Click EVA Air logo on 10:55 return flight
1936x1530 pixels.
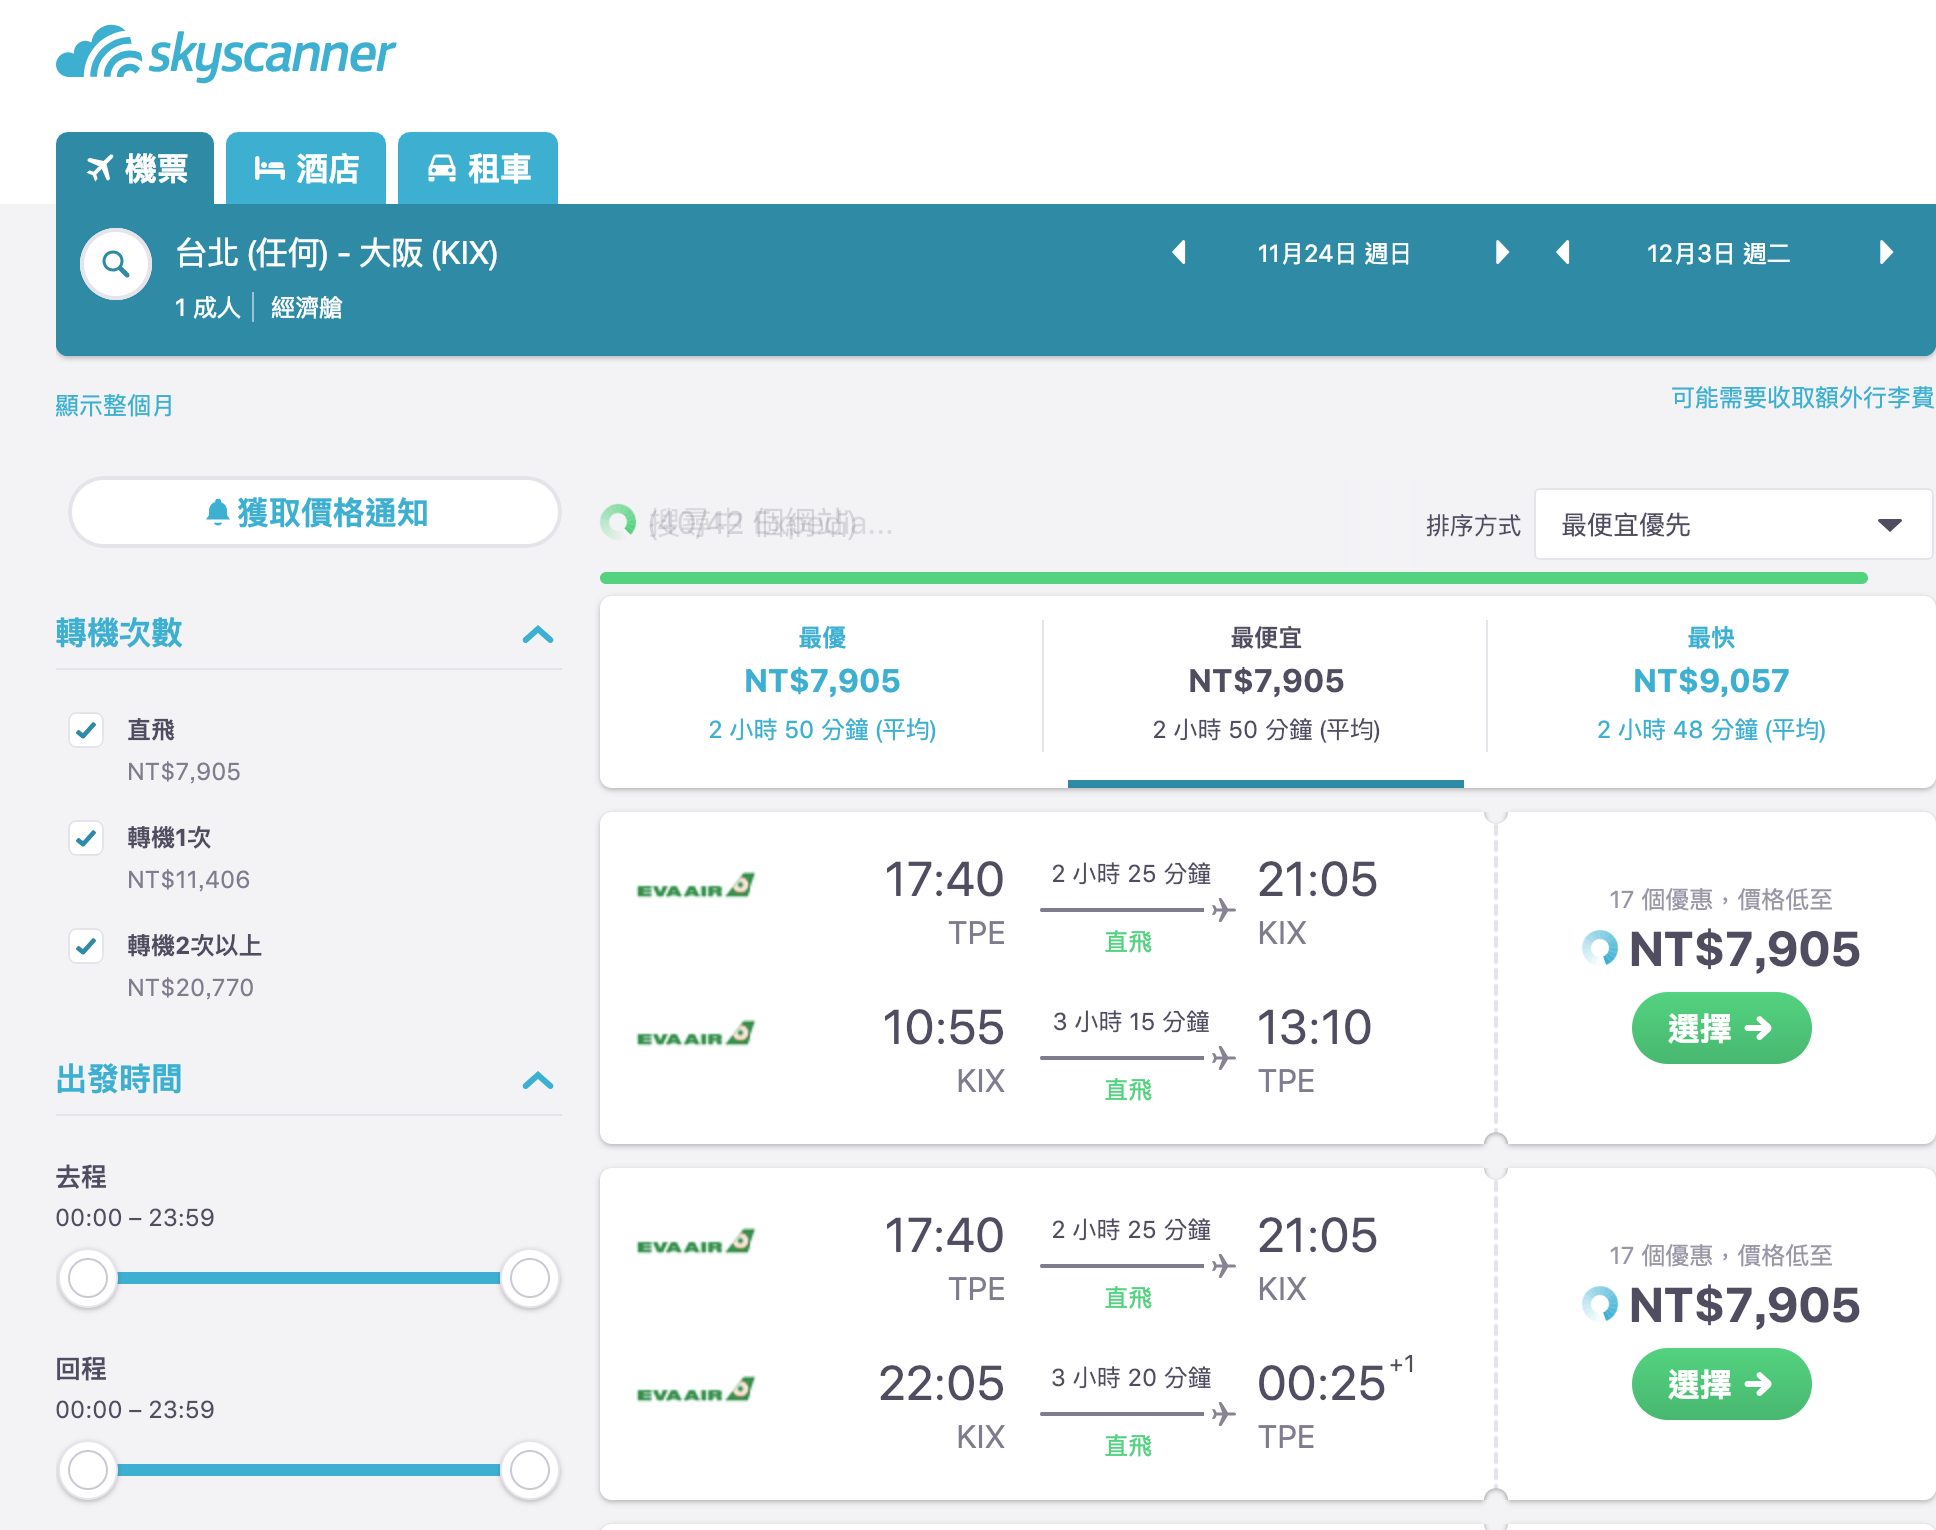pos(695,1034)
